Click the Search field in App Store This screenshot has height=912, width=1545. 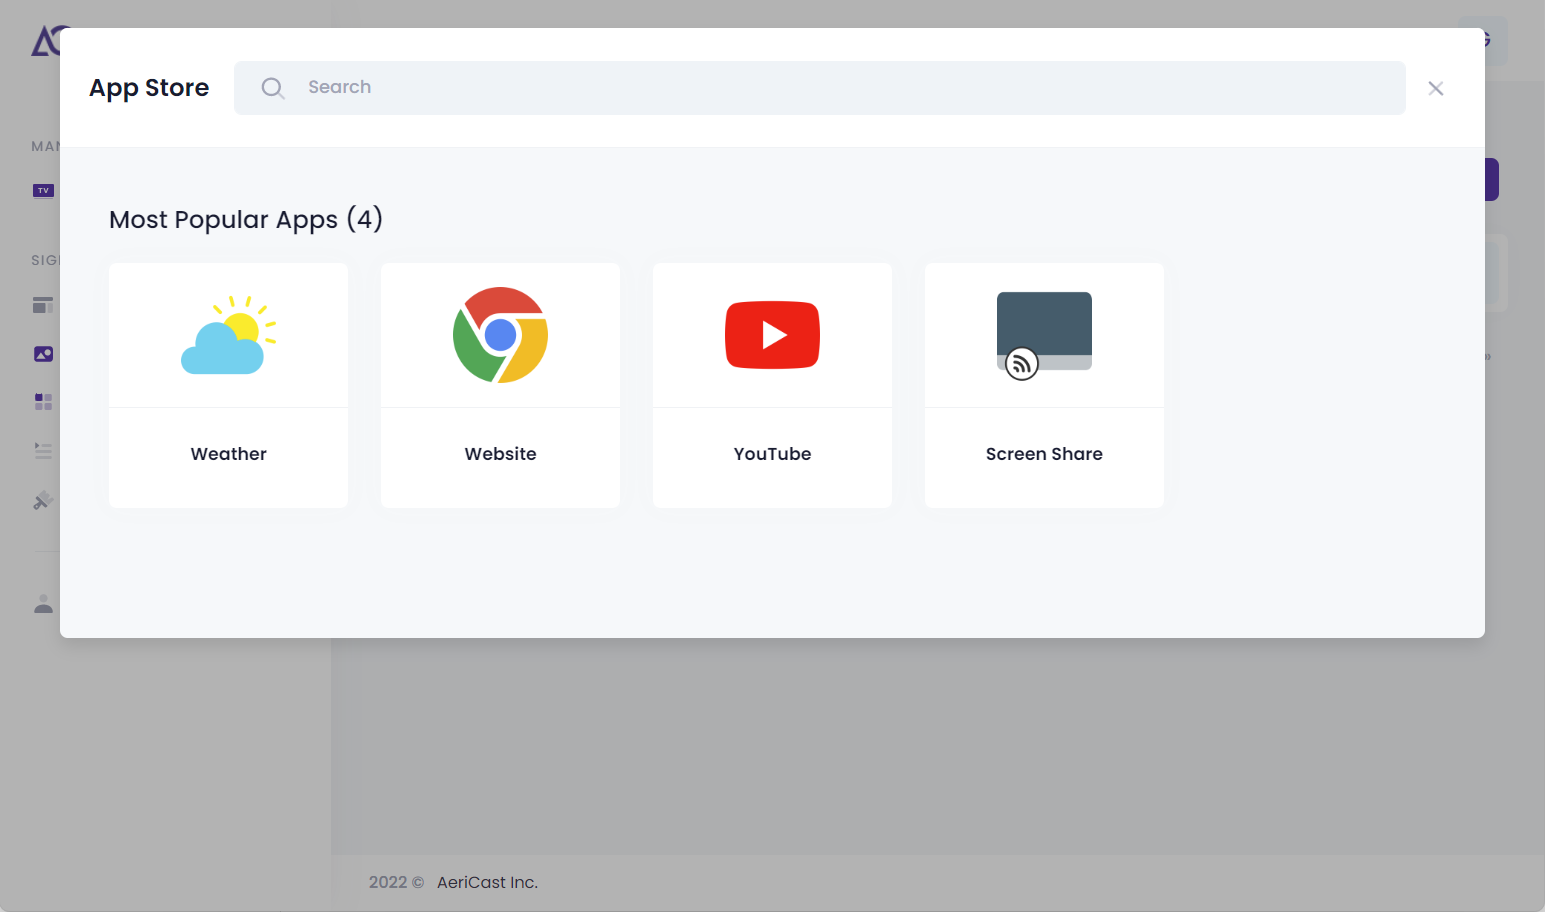tap(819, 88)
